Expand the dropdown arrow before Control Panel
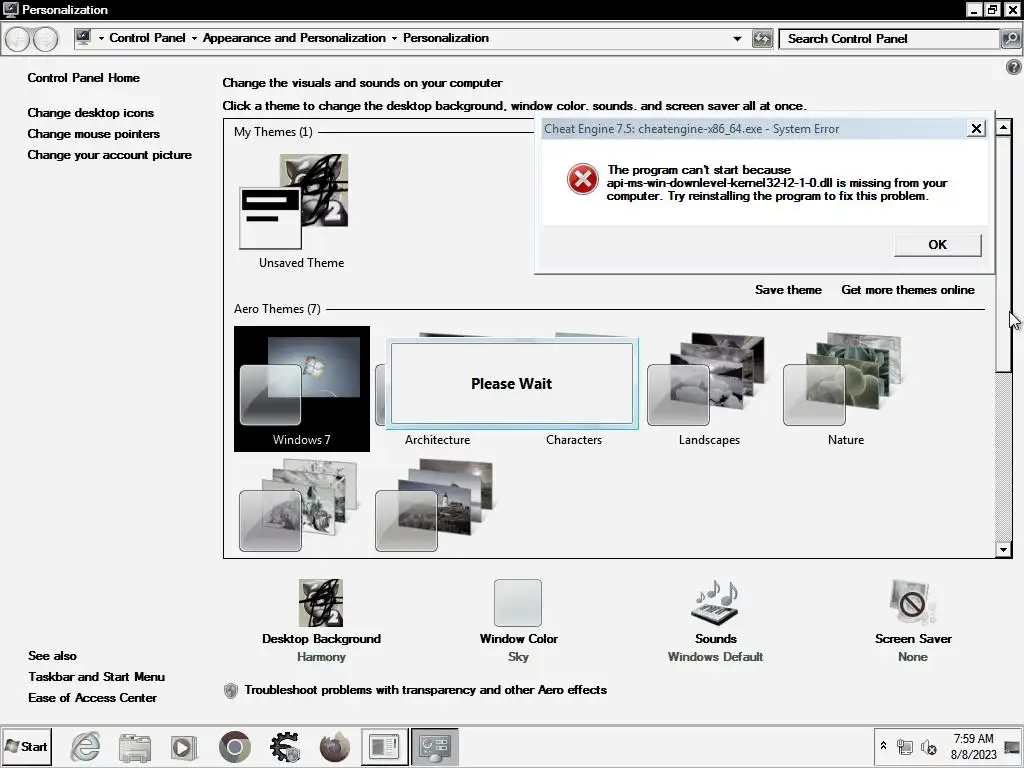 [x=101, y=39]
